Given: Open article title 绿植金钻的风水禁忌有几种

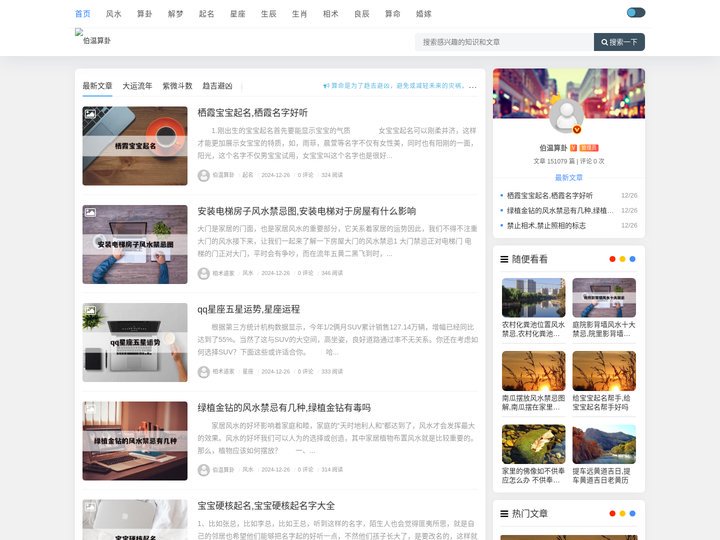Looking at the screenshot, I should click(284, 408).
